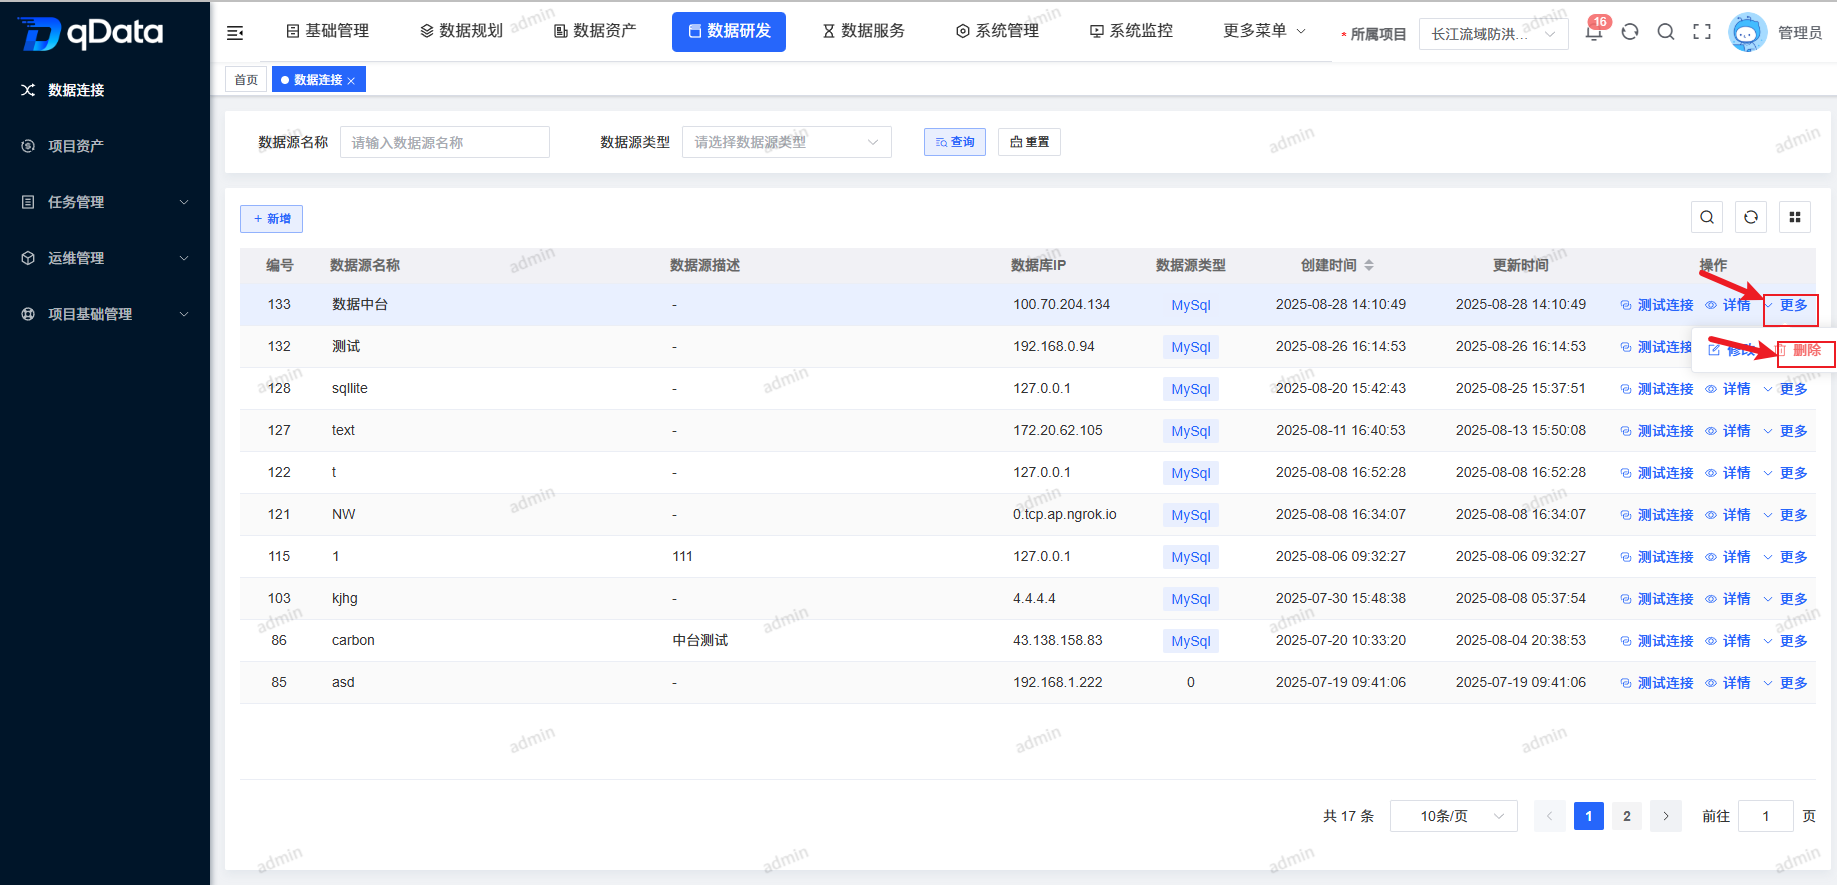
Task: Click the 操作 column header
Action: click(1713, 265)
